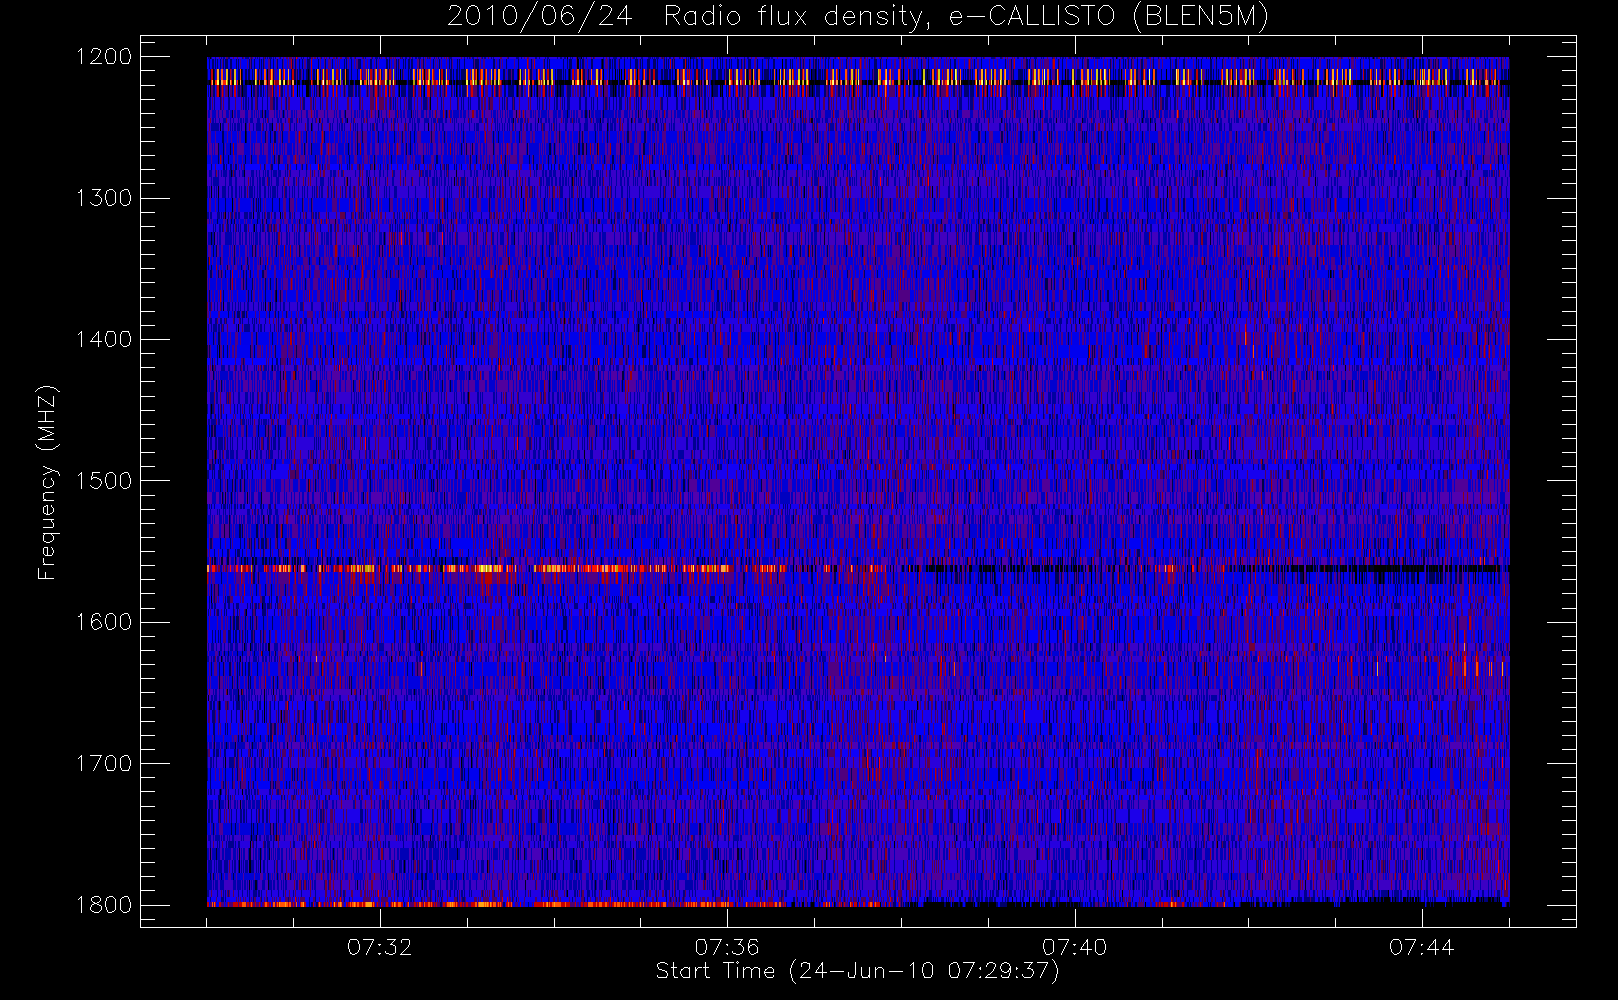Click the '07:44' time axis label

pos(1421,947)
